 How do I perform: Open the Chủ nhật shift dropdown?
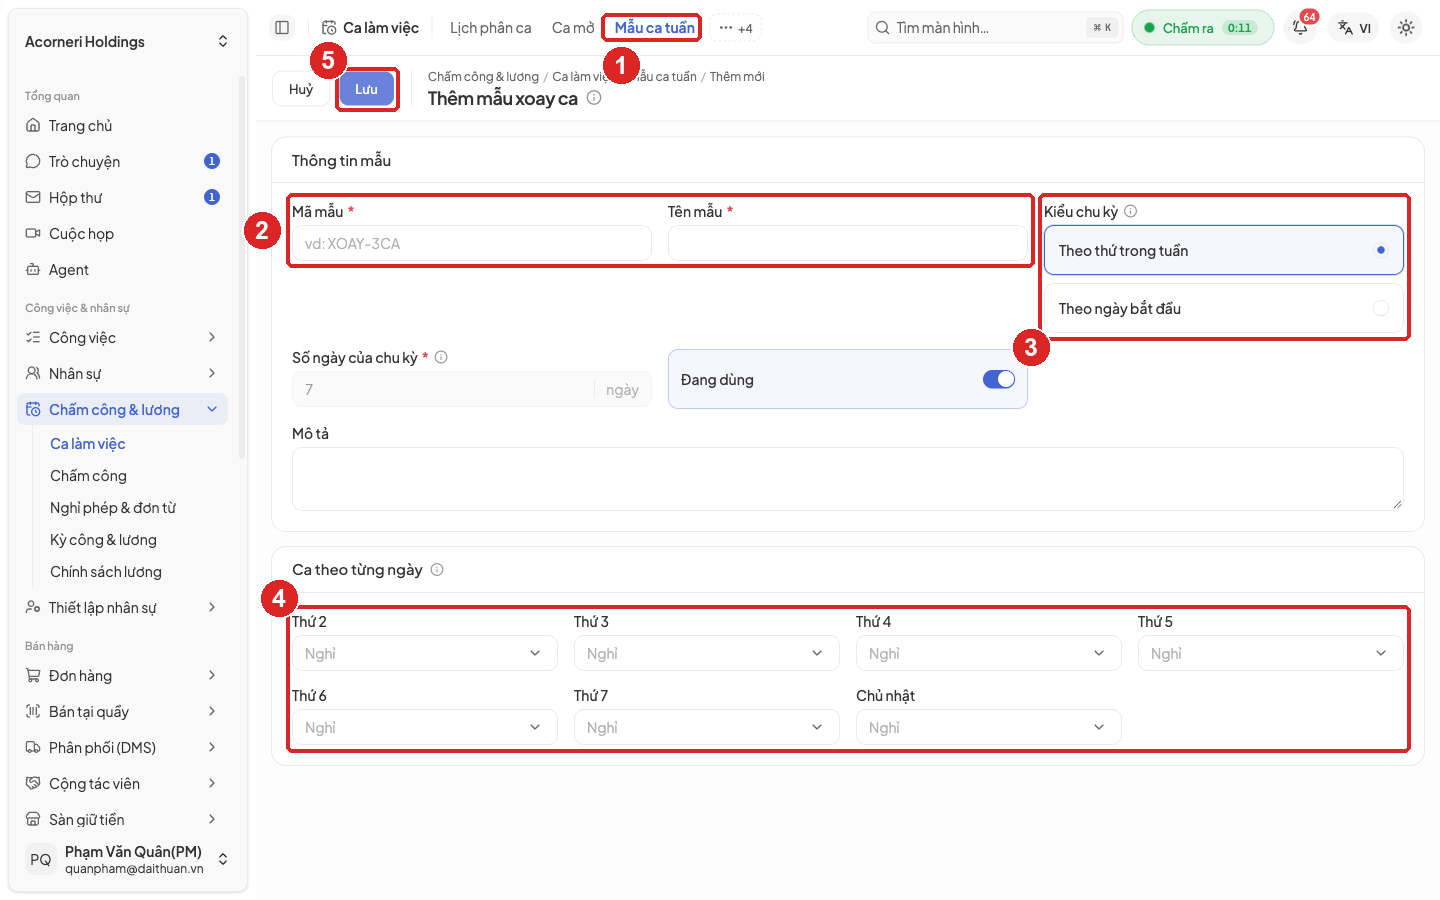click(x=989, y=727)
